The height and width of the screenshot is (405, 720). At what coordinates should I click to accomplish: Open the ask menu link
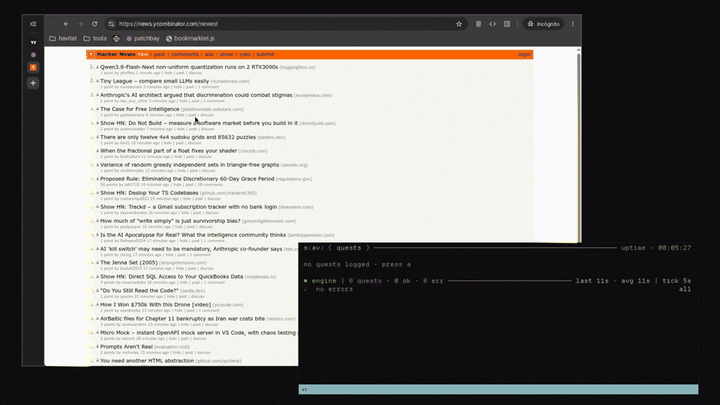(209, 54)
